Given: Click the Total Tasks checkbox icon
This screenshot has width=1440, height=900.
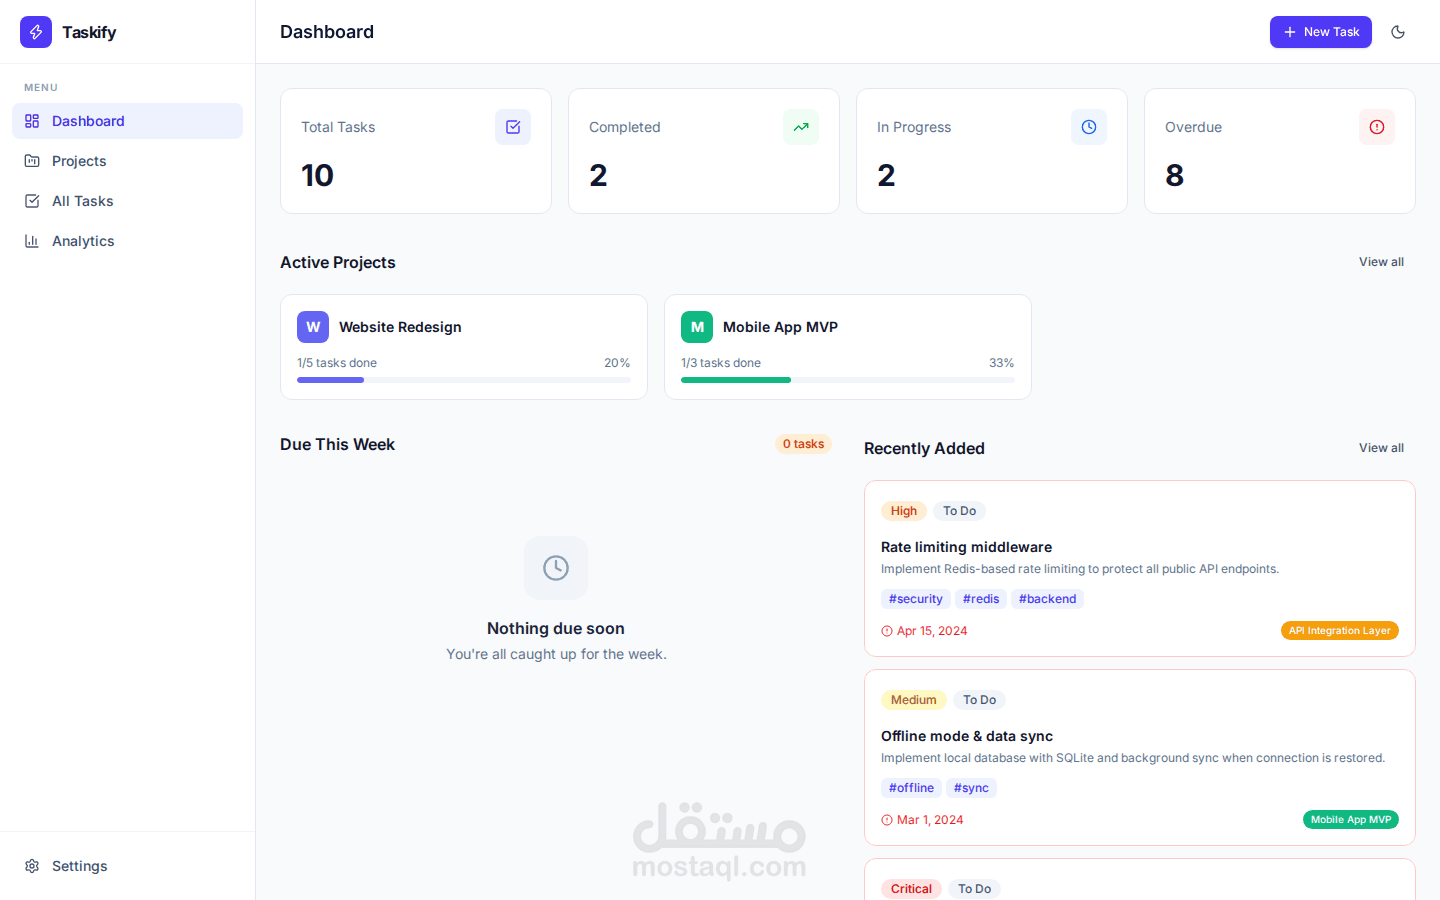Looking at the screenshot, I should click(x=513, y=127).
